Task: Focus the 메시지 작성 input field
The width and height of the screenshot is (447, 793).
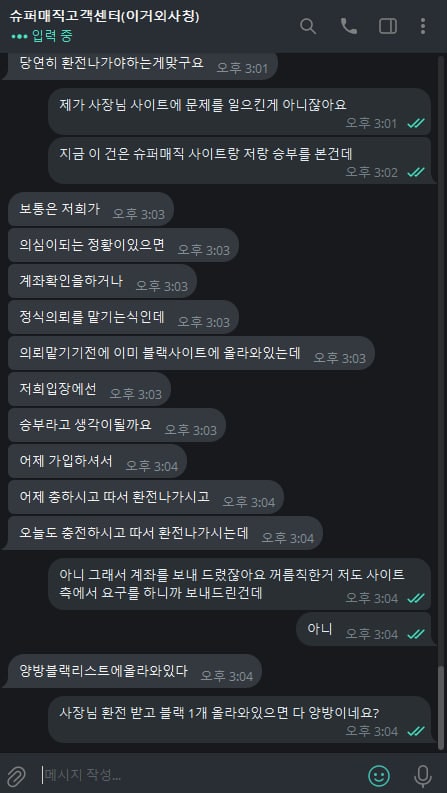Action: [x=200, y=774]
